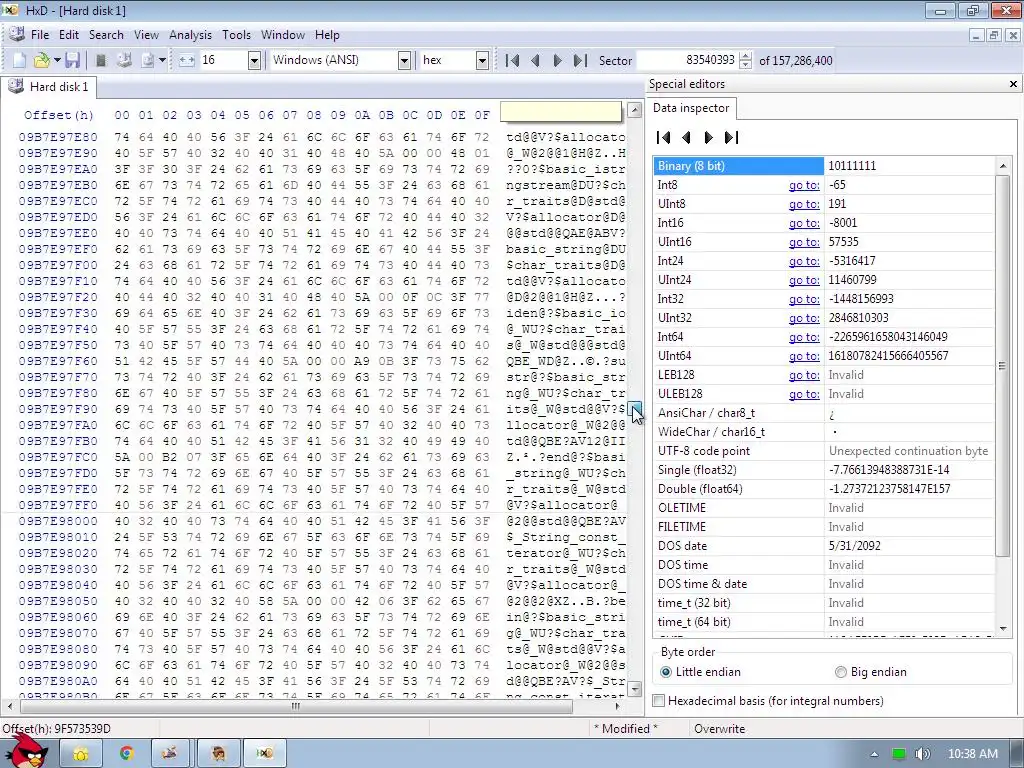Open the Windows (ANSI) charset dropdown
This screenshot has width=1024, height=768.
[404, 61]
